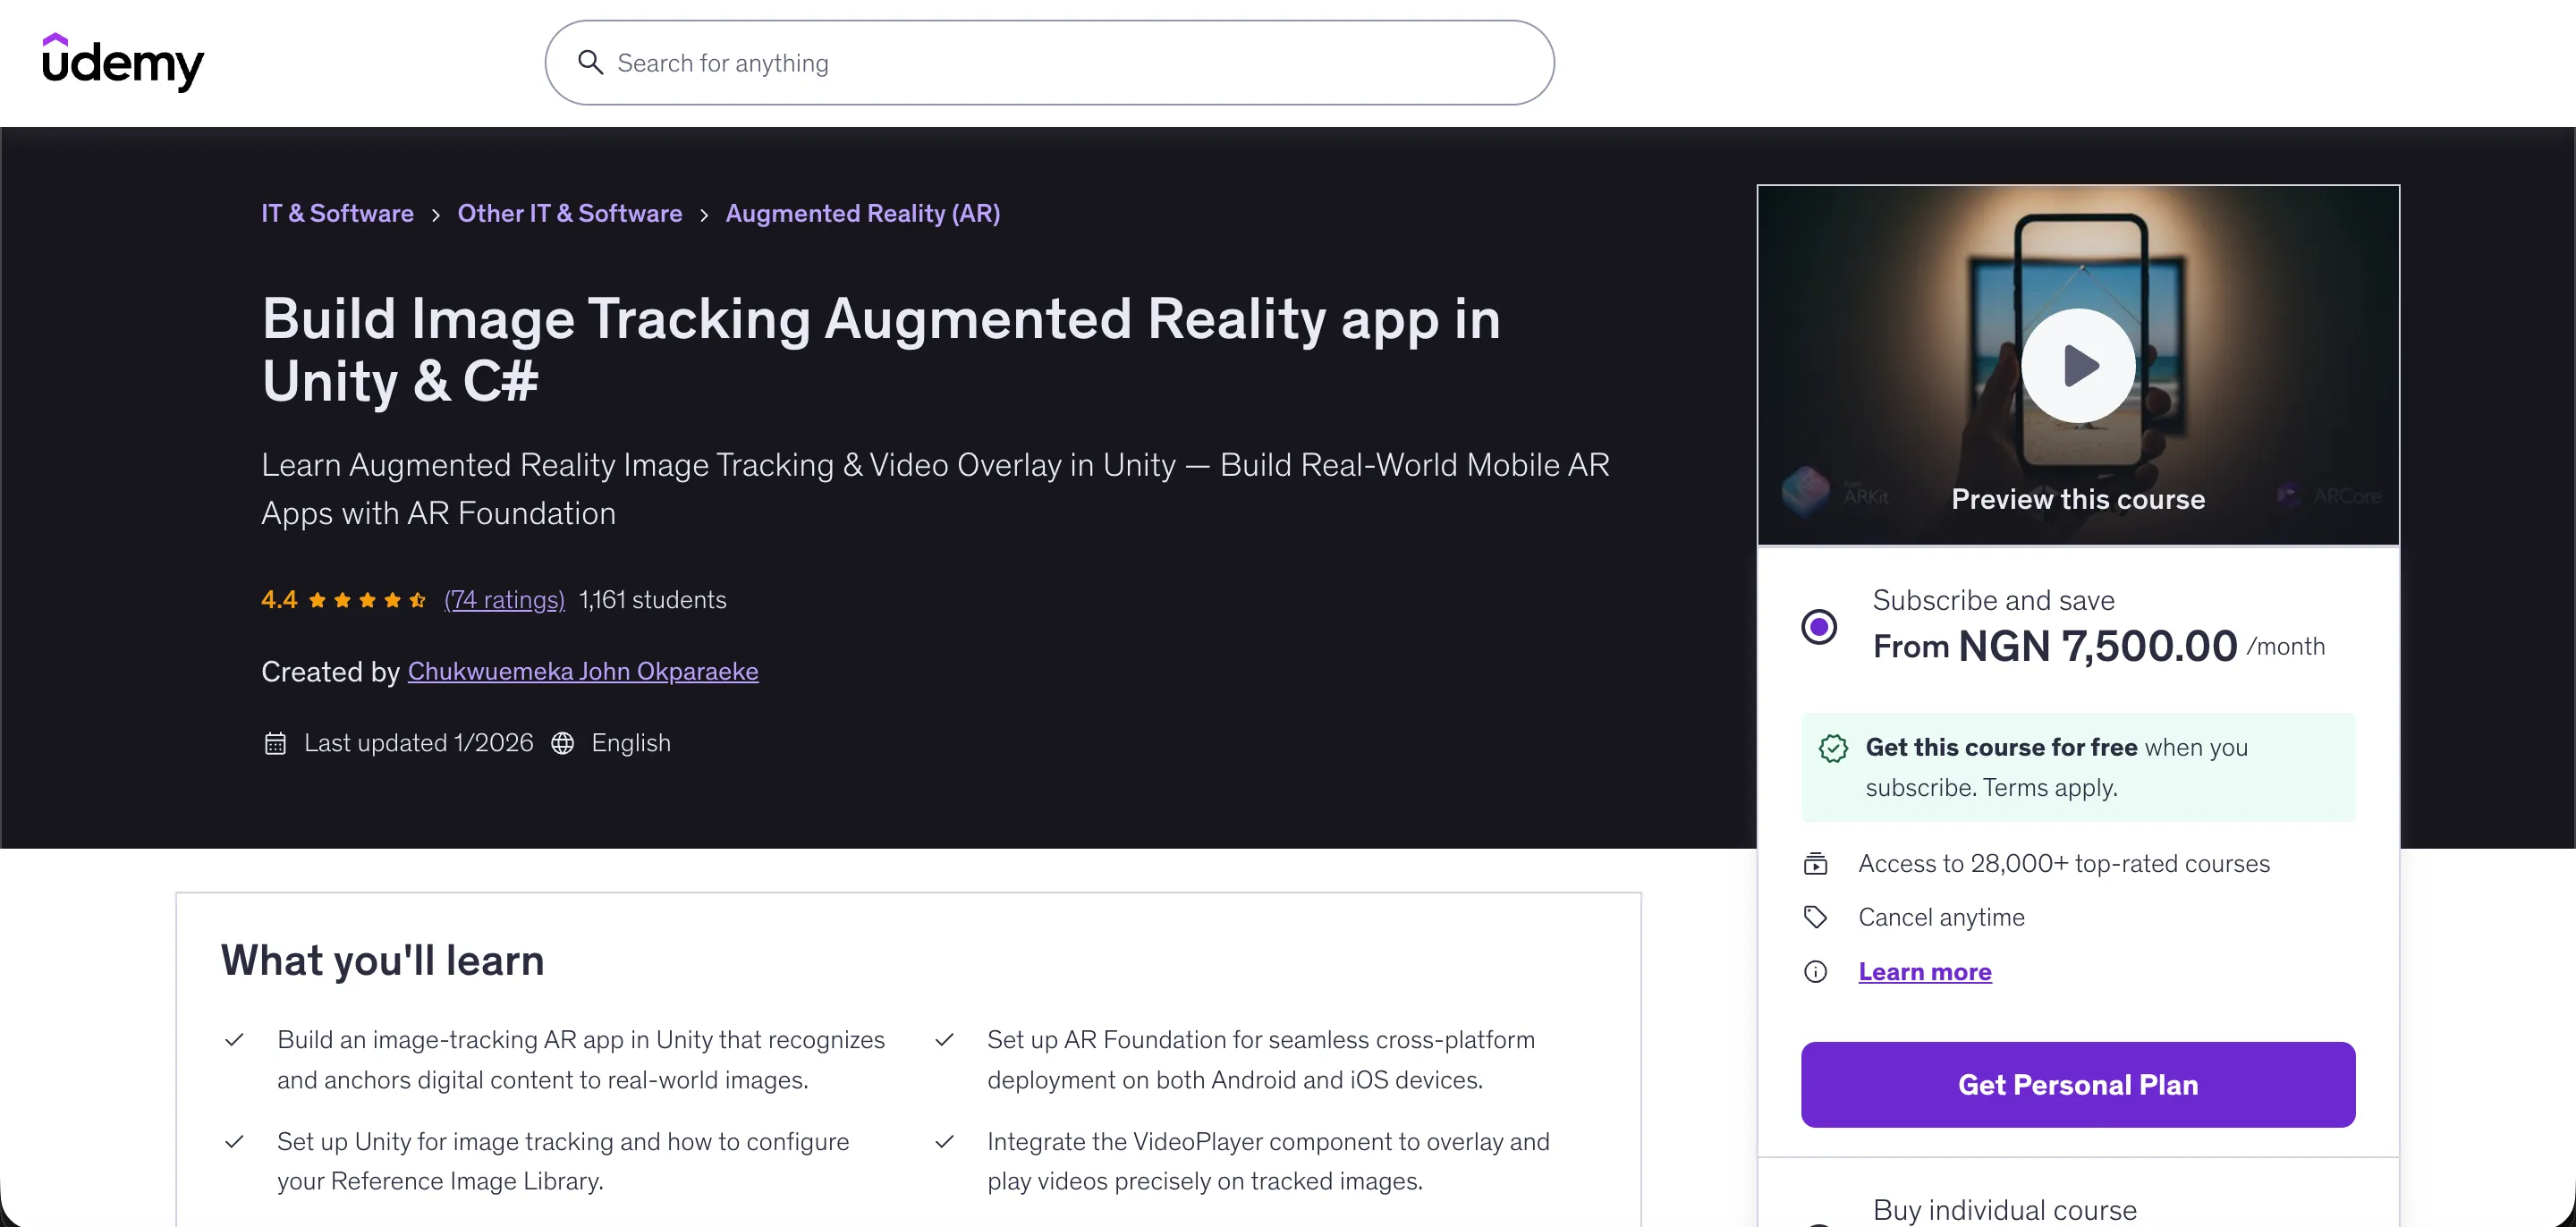The image size is (2576, 1227).
Task: Click the 4.4 rating score
Action: (279, 599)
